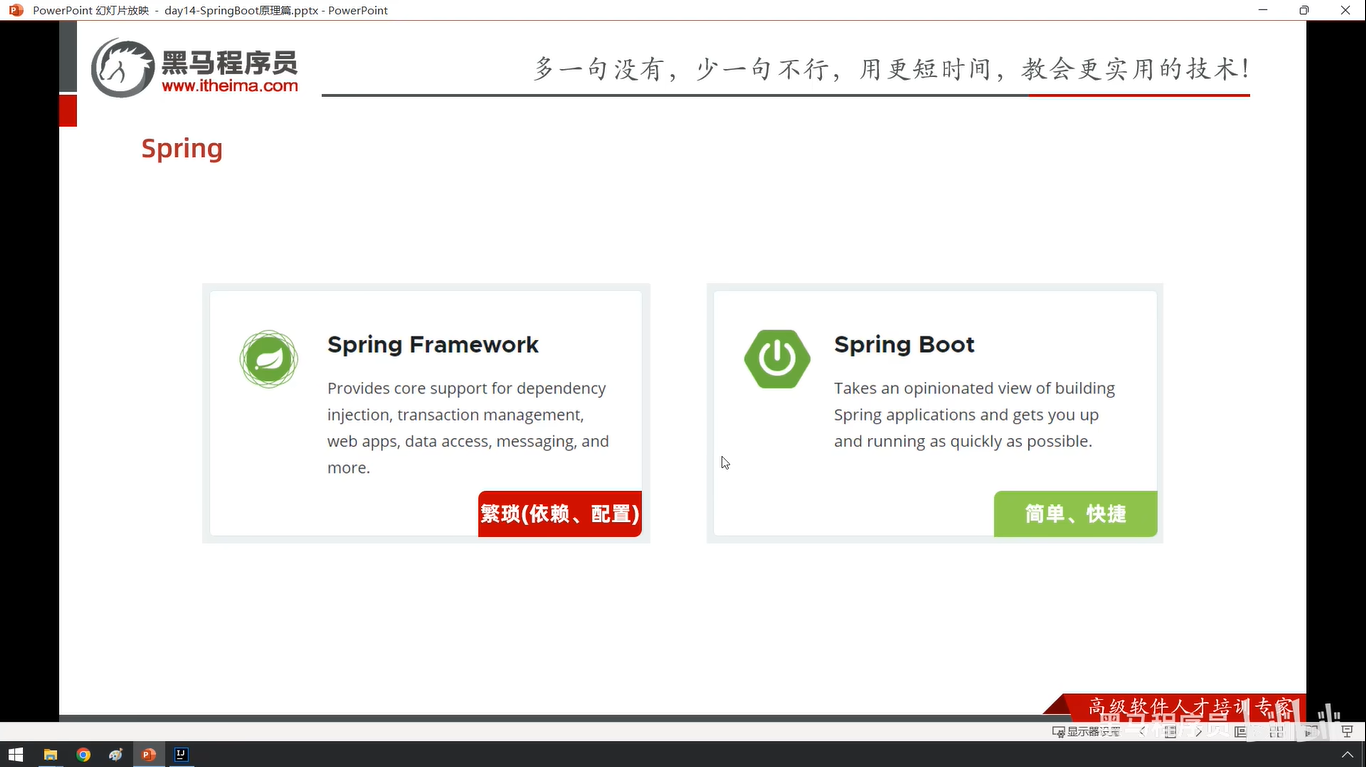This screenshot has height=767, width=1366.
Task: Open IntelliJ IDEA from the taskbar
Action: 181,755
